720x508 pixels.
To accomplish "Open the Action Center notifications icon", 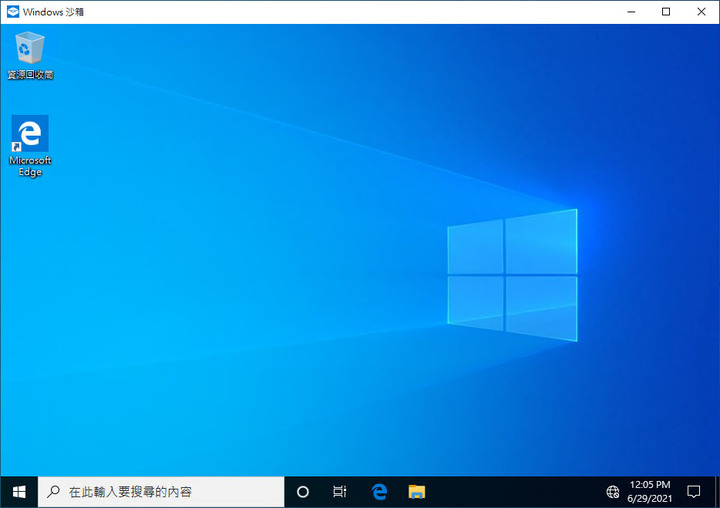I will pyautogui.click(x=693, y=492).
